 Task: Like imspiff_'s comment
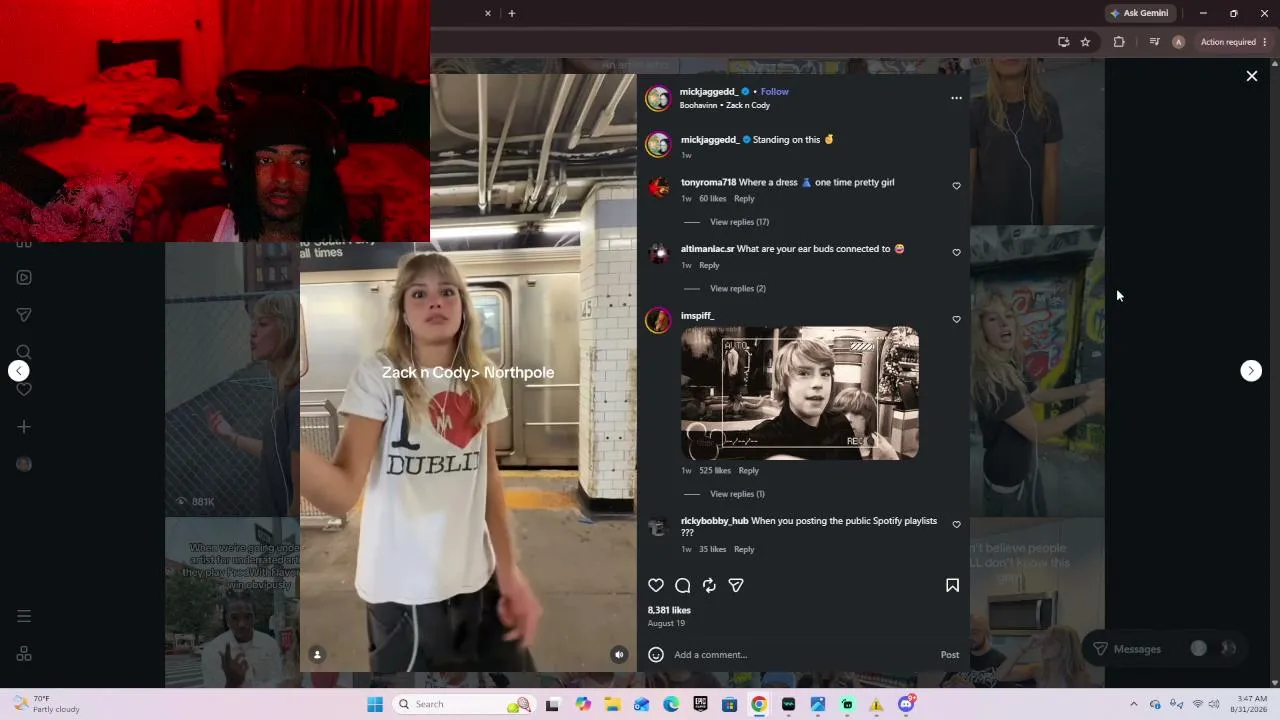[956, 320]
